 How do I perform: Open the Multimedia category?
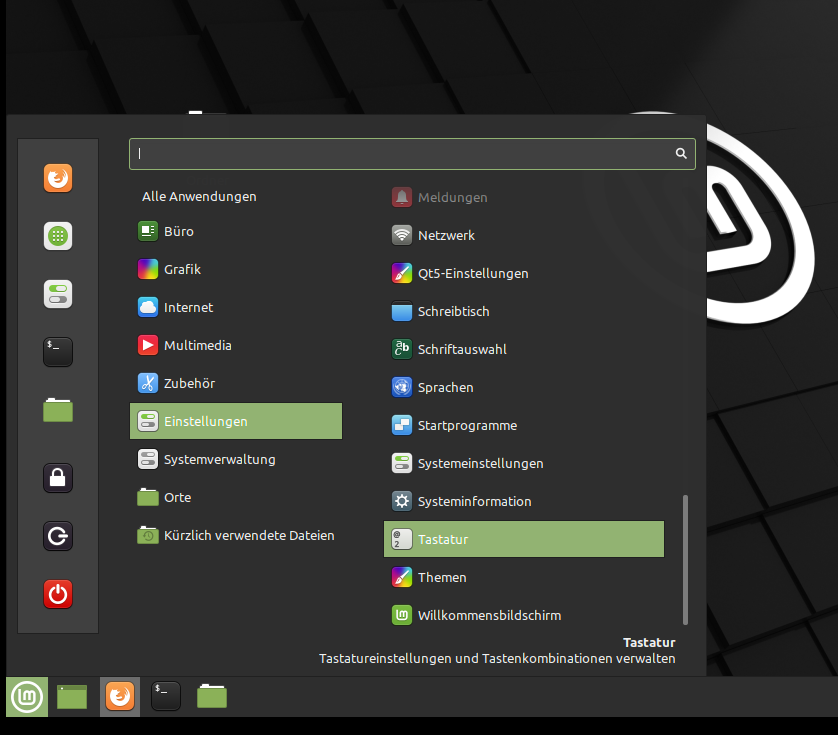pyautogui.click(x=236, y=345)
